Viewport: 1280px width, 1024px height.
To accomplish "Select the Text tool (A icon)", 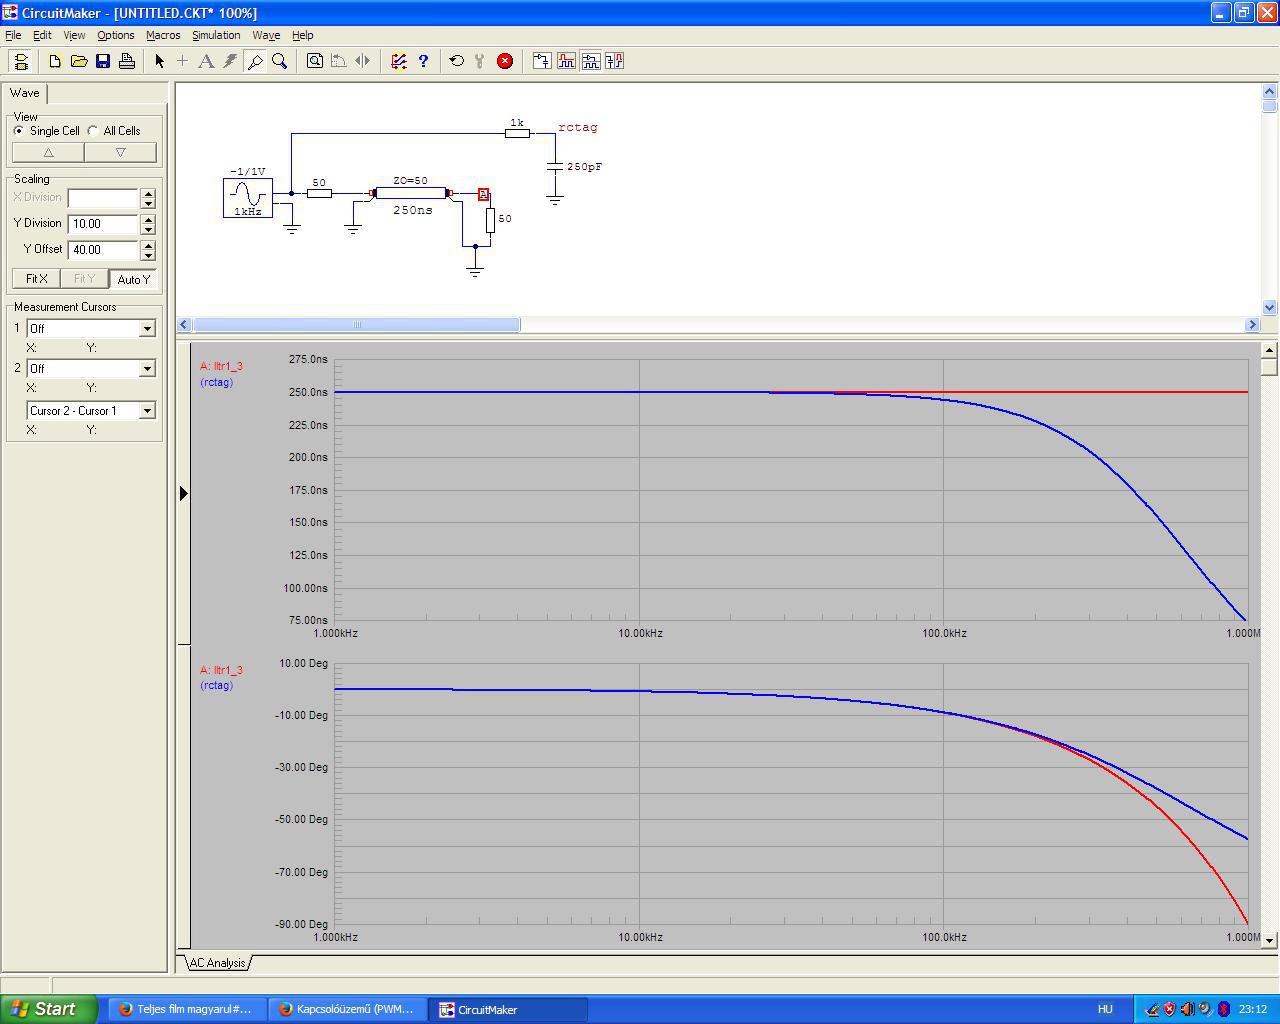I will pyautogui.click(x=206, y=61).
